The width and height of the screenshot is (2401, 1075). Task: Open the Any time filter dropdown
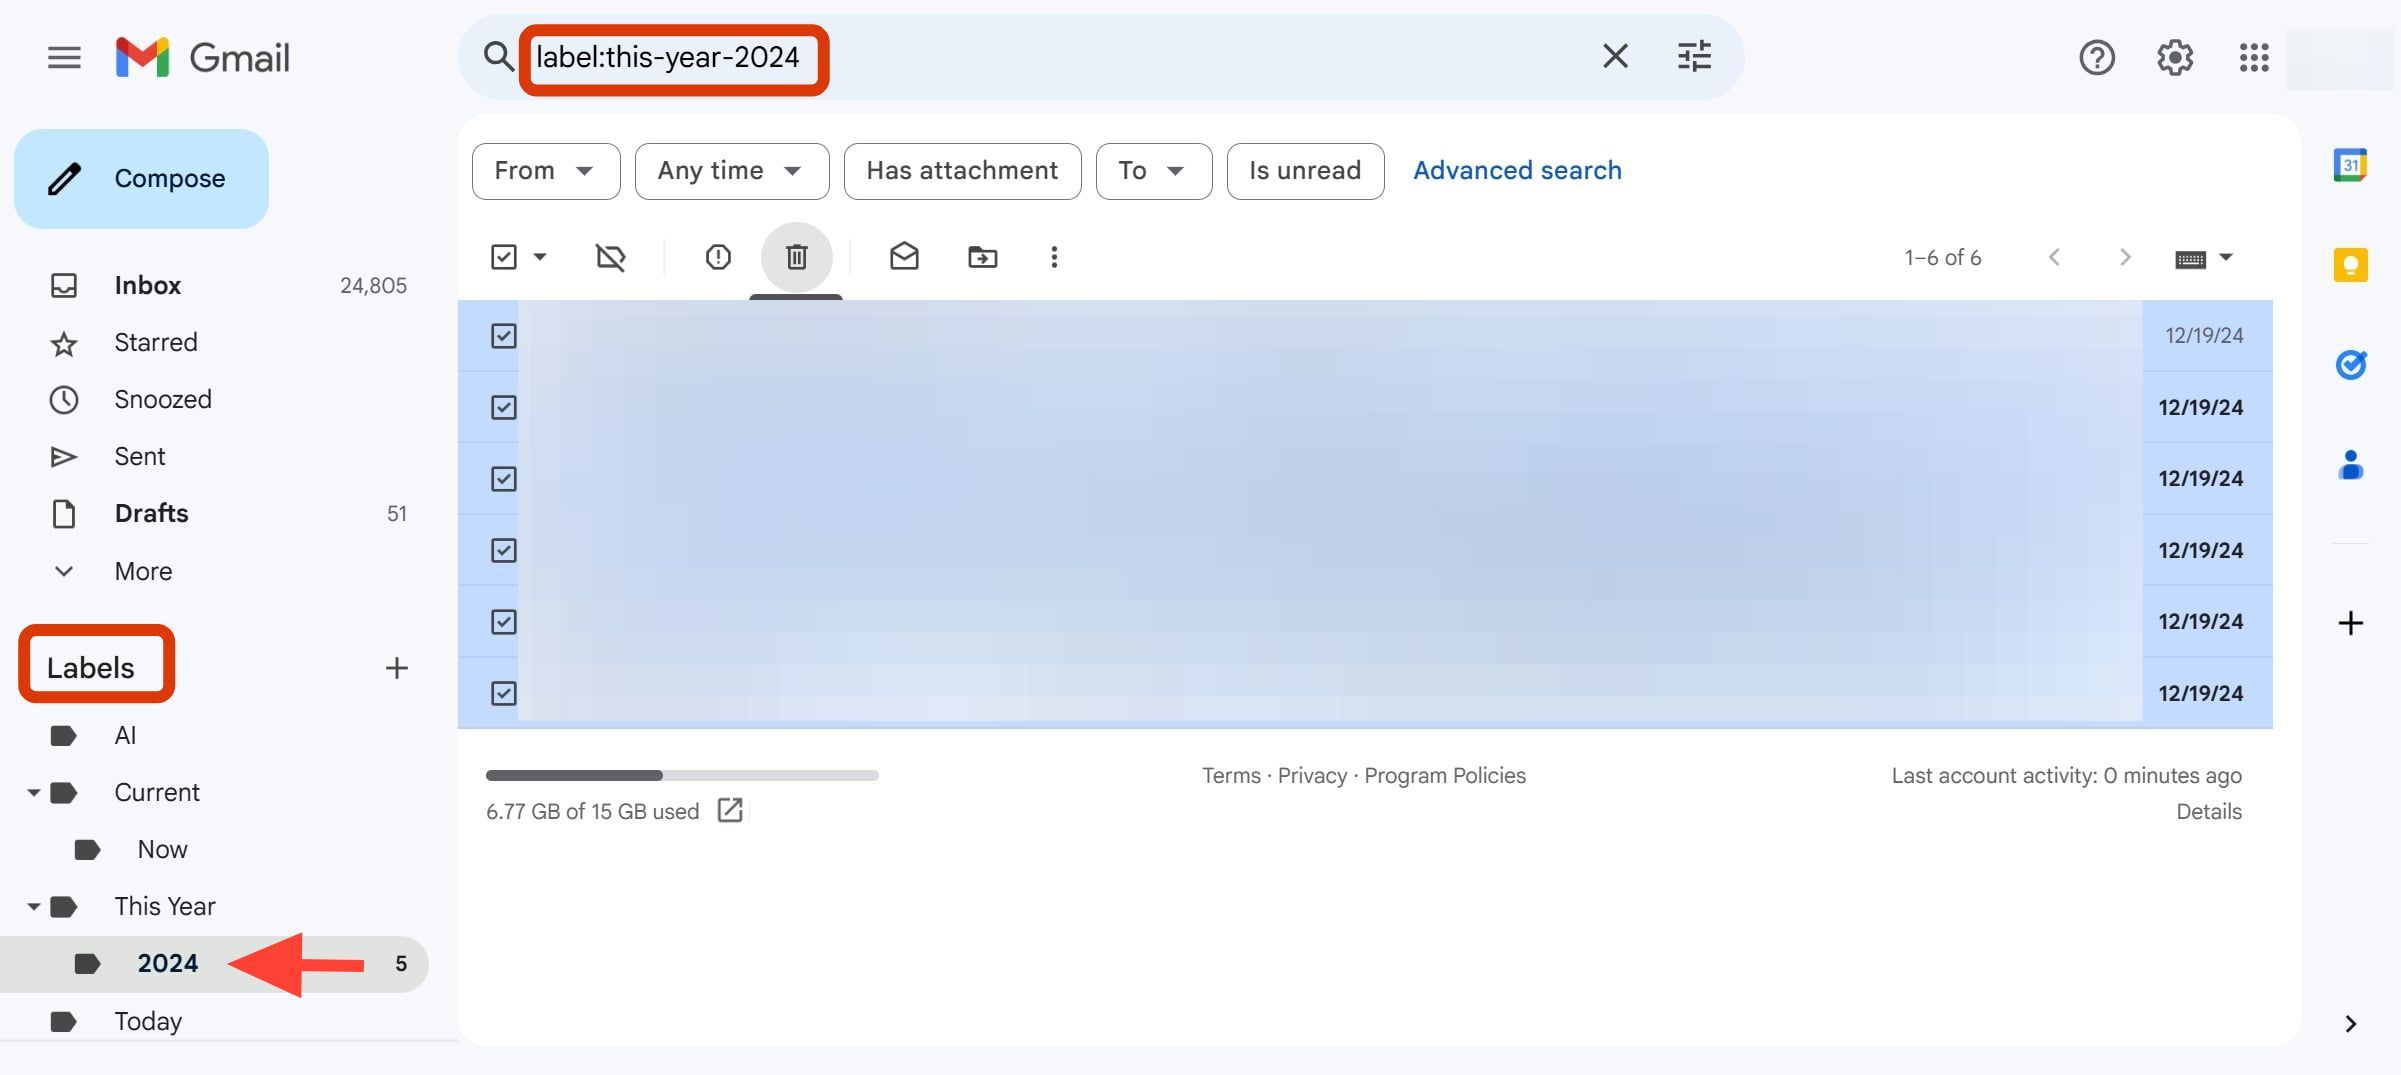click(x=731, y=171)
